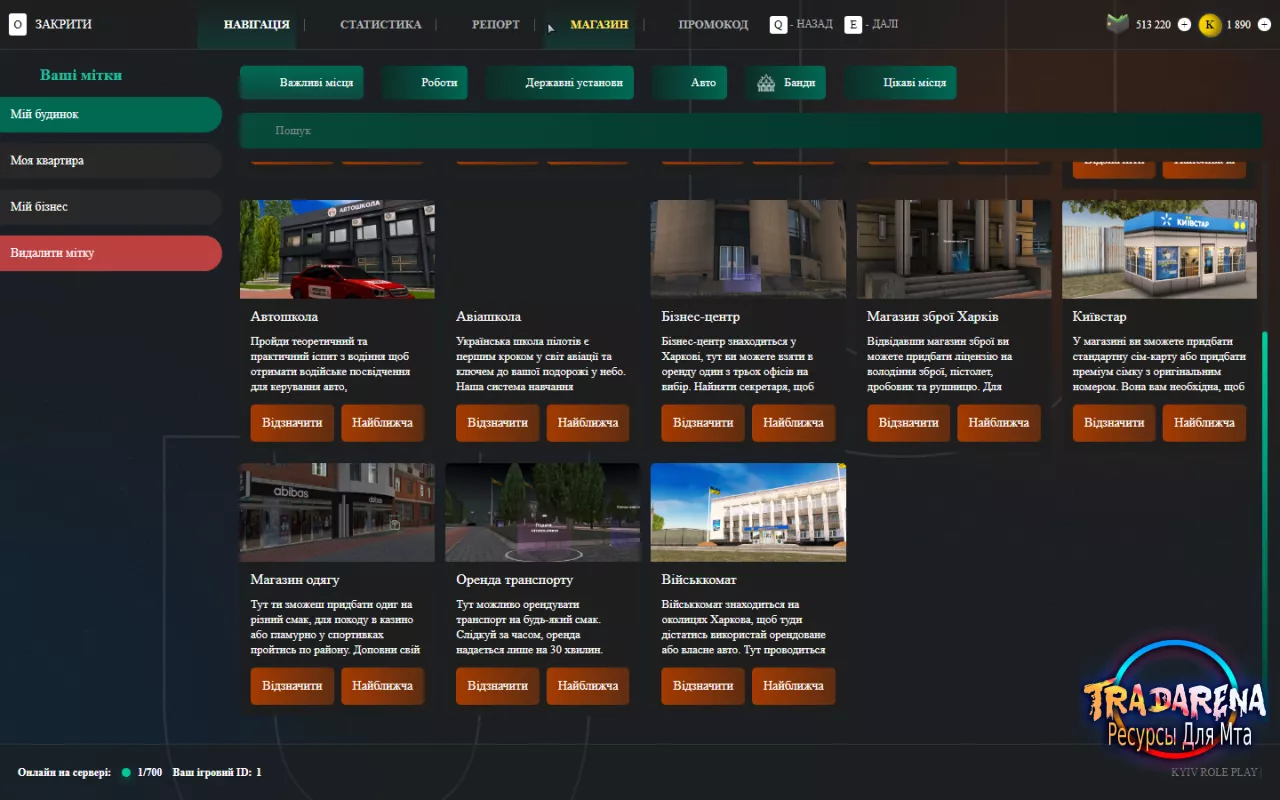Click the O key icon beside ЗАКРИТИ
Viewport: 1280px width, 800px height.
(x=17, y=25)
